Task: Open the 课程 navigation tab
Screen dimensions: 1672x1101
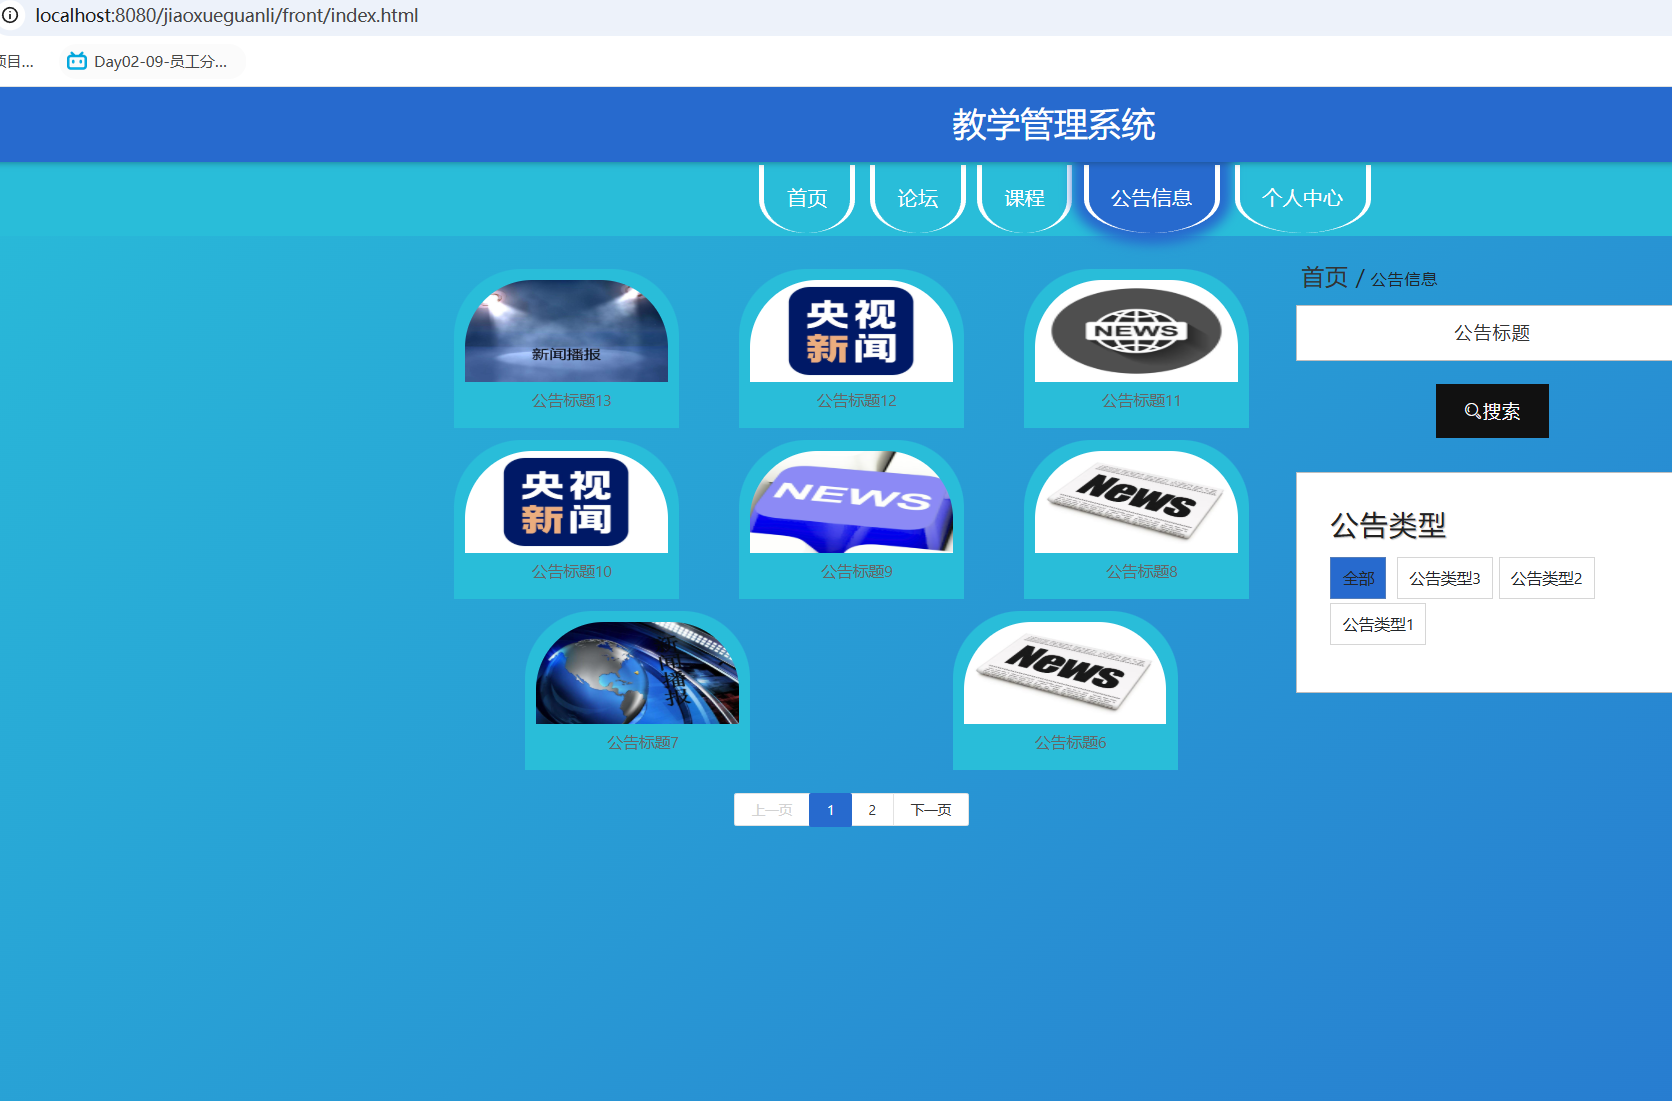Action: click(x=1024, y=198)
